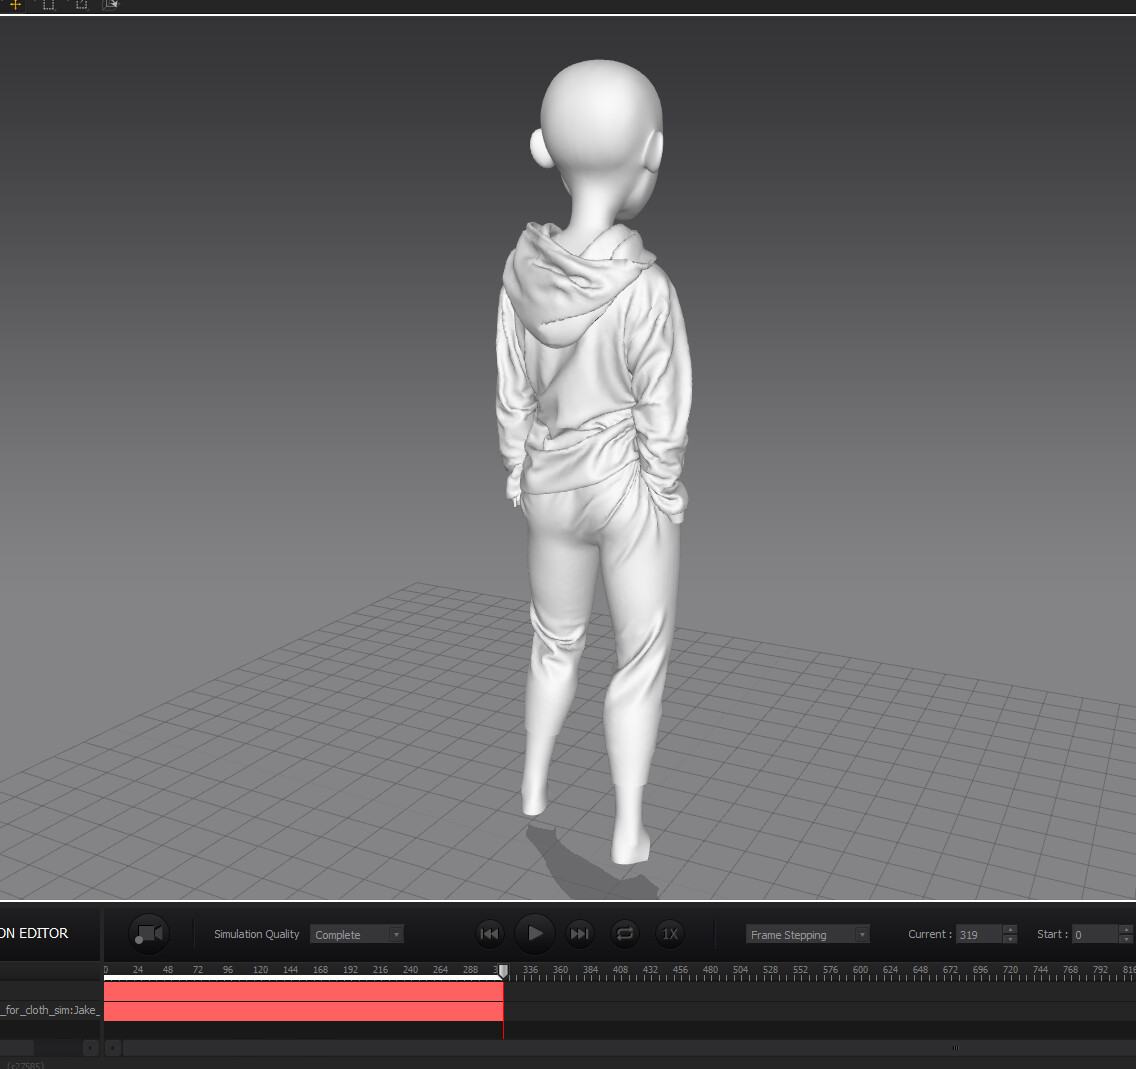Screen dimensions: 1136x1069
Task: Jump to the start of the animation
Action: (x=490, y=934)
